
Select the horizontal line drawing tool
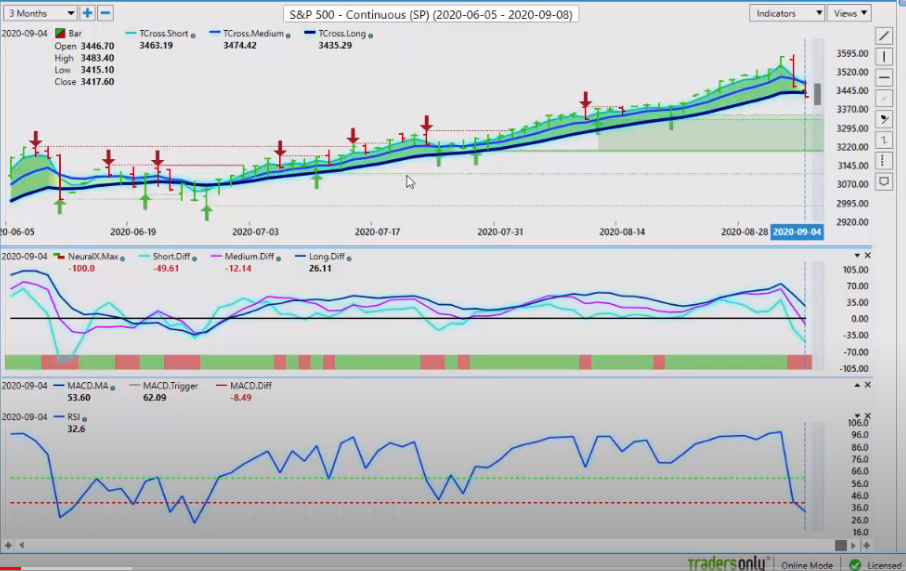click(x=884, y=77)
